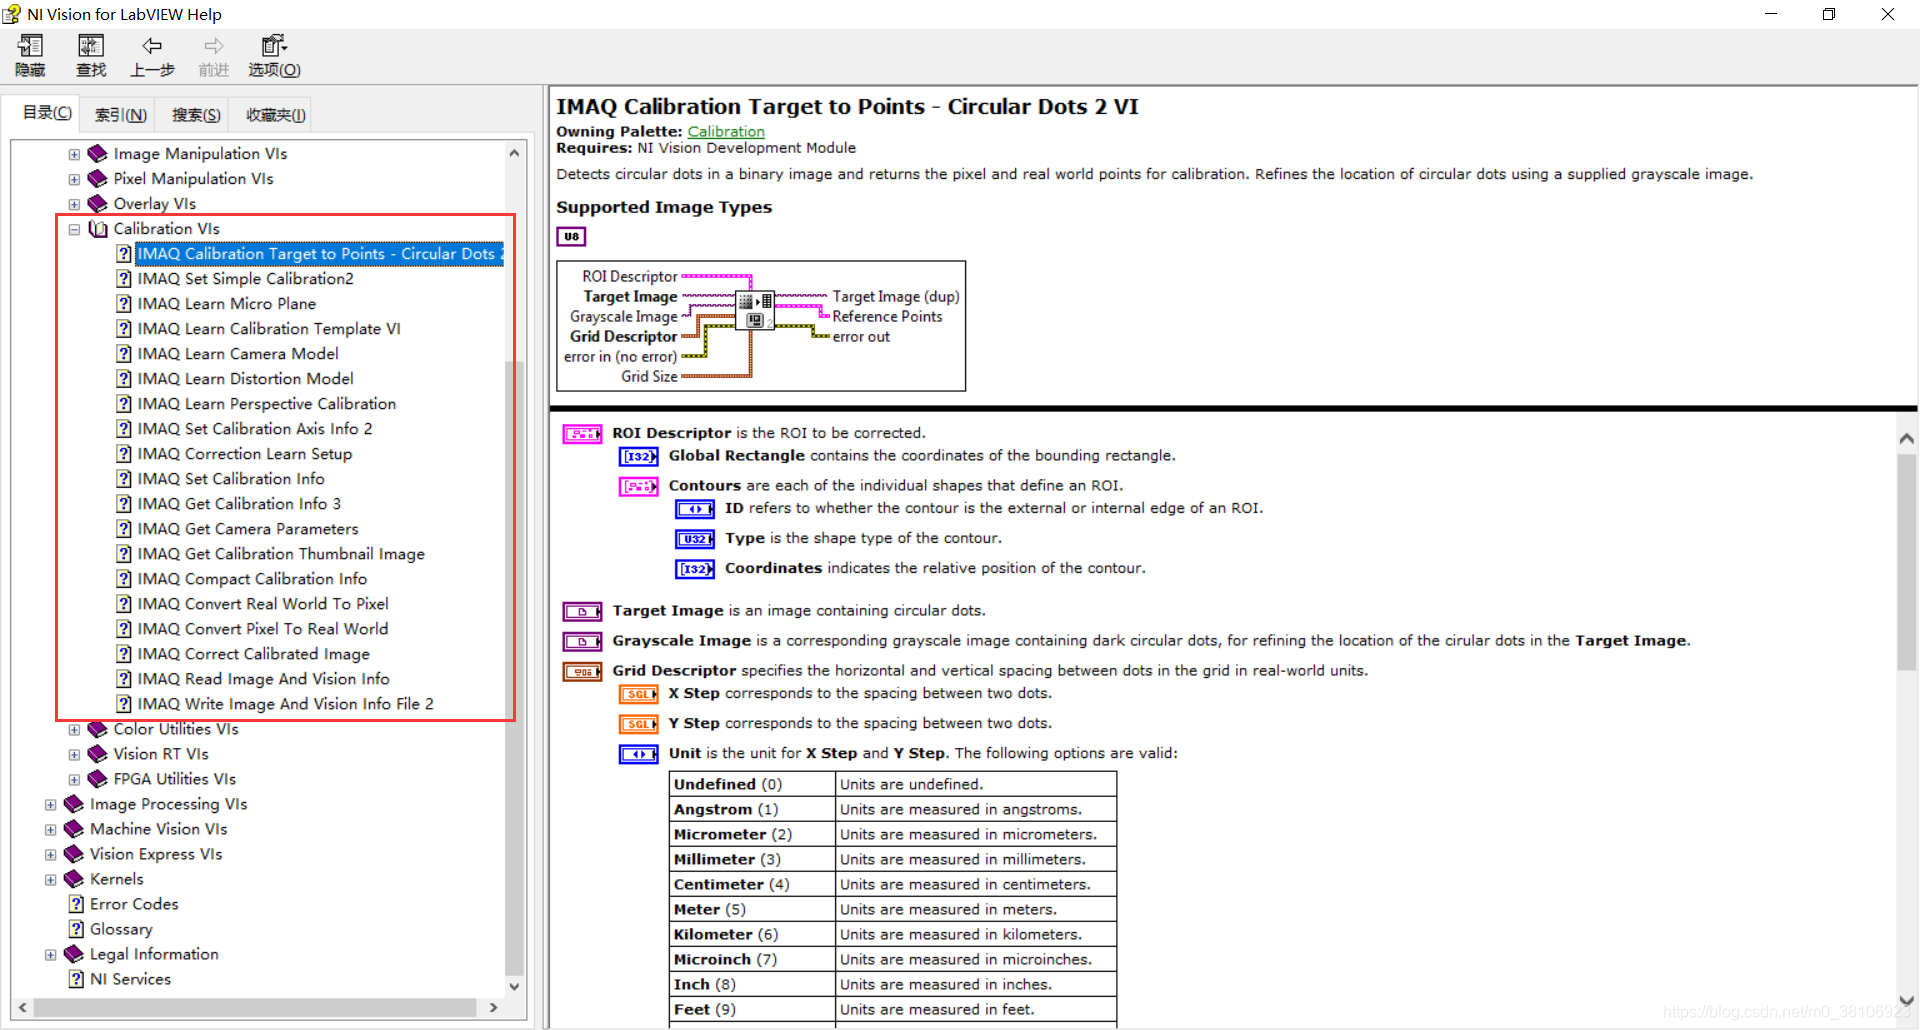
Task: Collapse the Calibration VIs node
Action: pyautogui.click(x=74, y=229)
